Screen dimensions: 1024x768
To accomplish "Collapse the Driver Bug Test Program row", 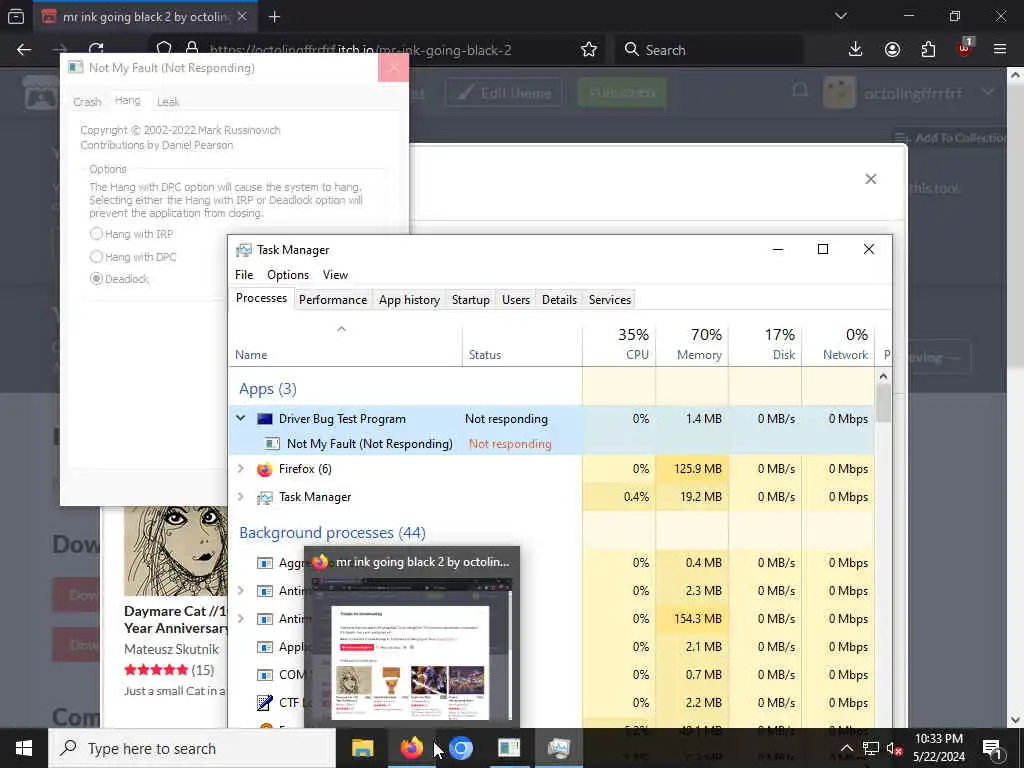I will 241,419.
